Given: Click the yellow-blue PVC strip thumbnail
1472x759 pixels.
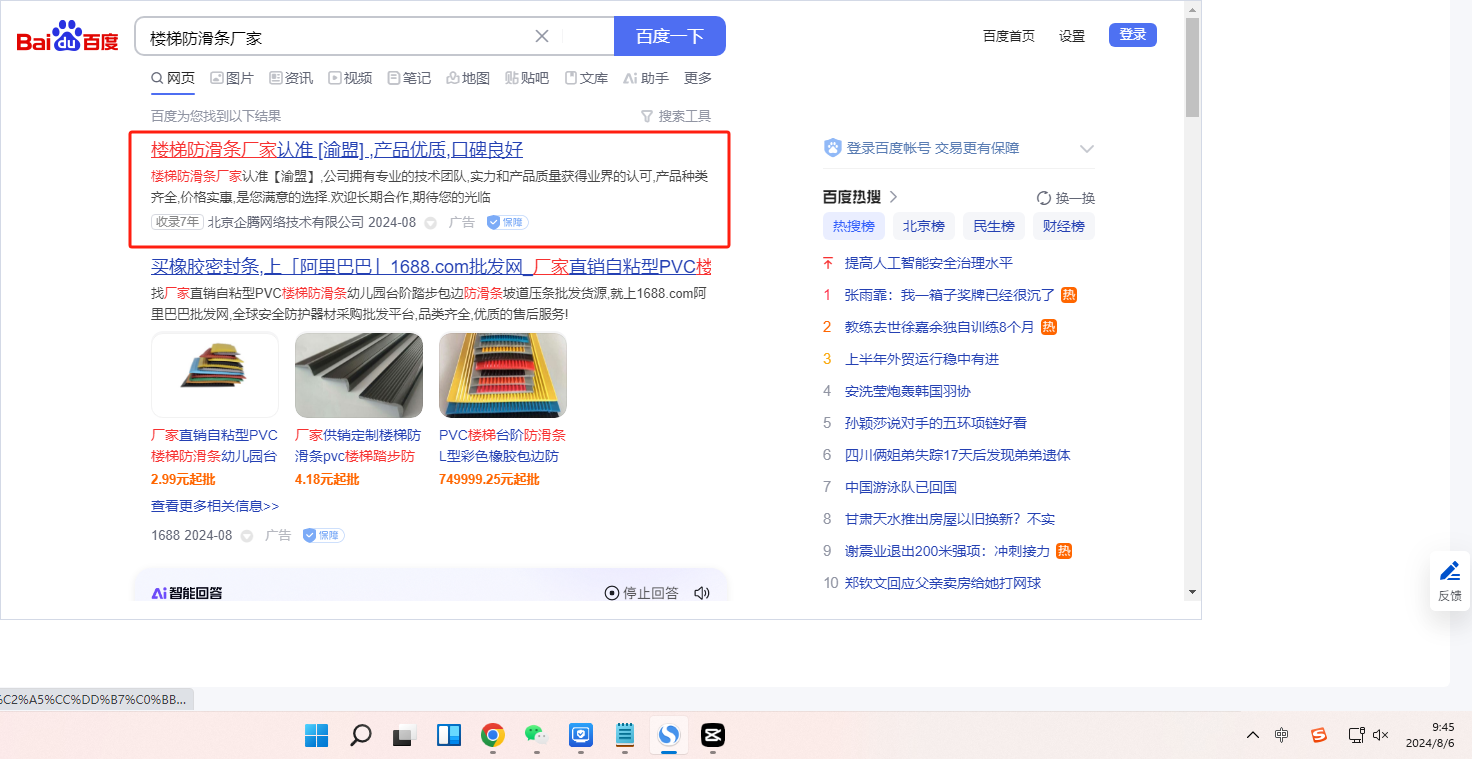Looking at the screenshot, I should coord(503,375).
